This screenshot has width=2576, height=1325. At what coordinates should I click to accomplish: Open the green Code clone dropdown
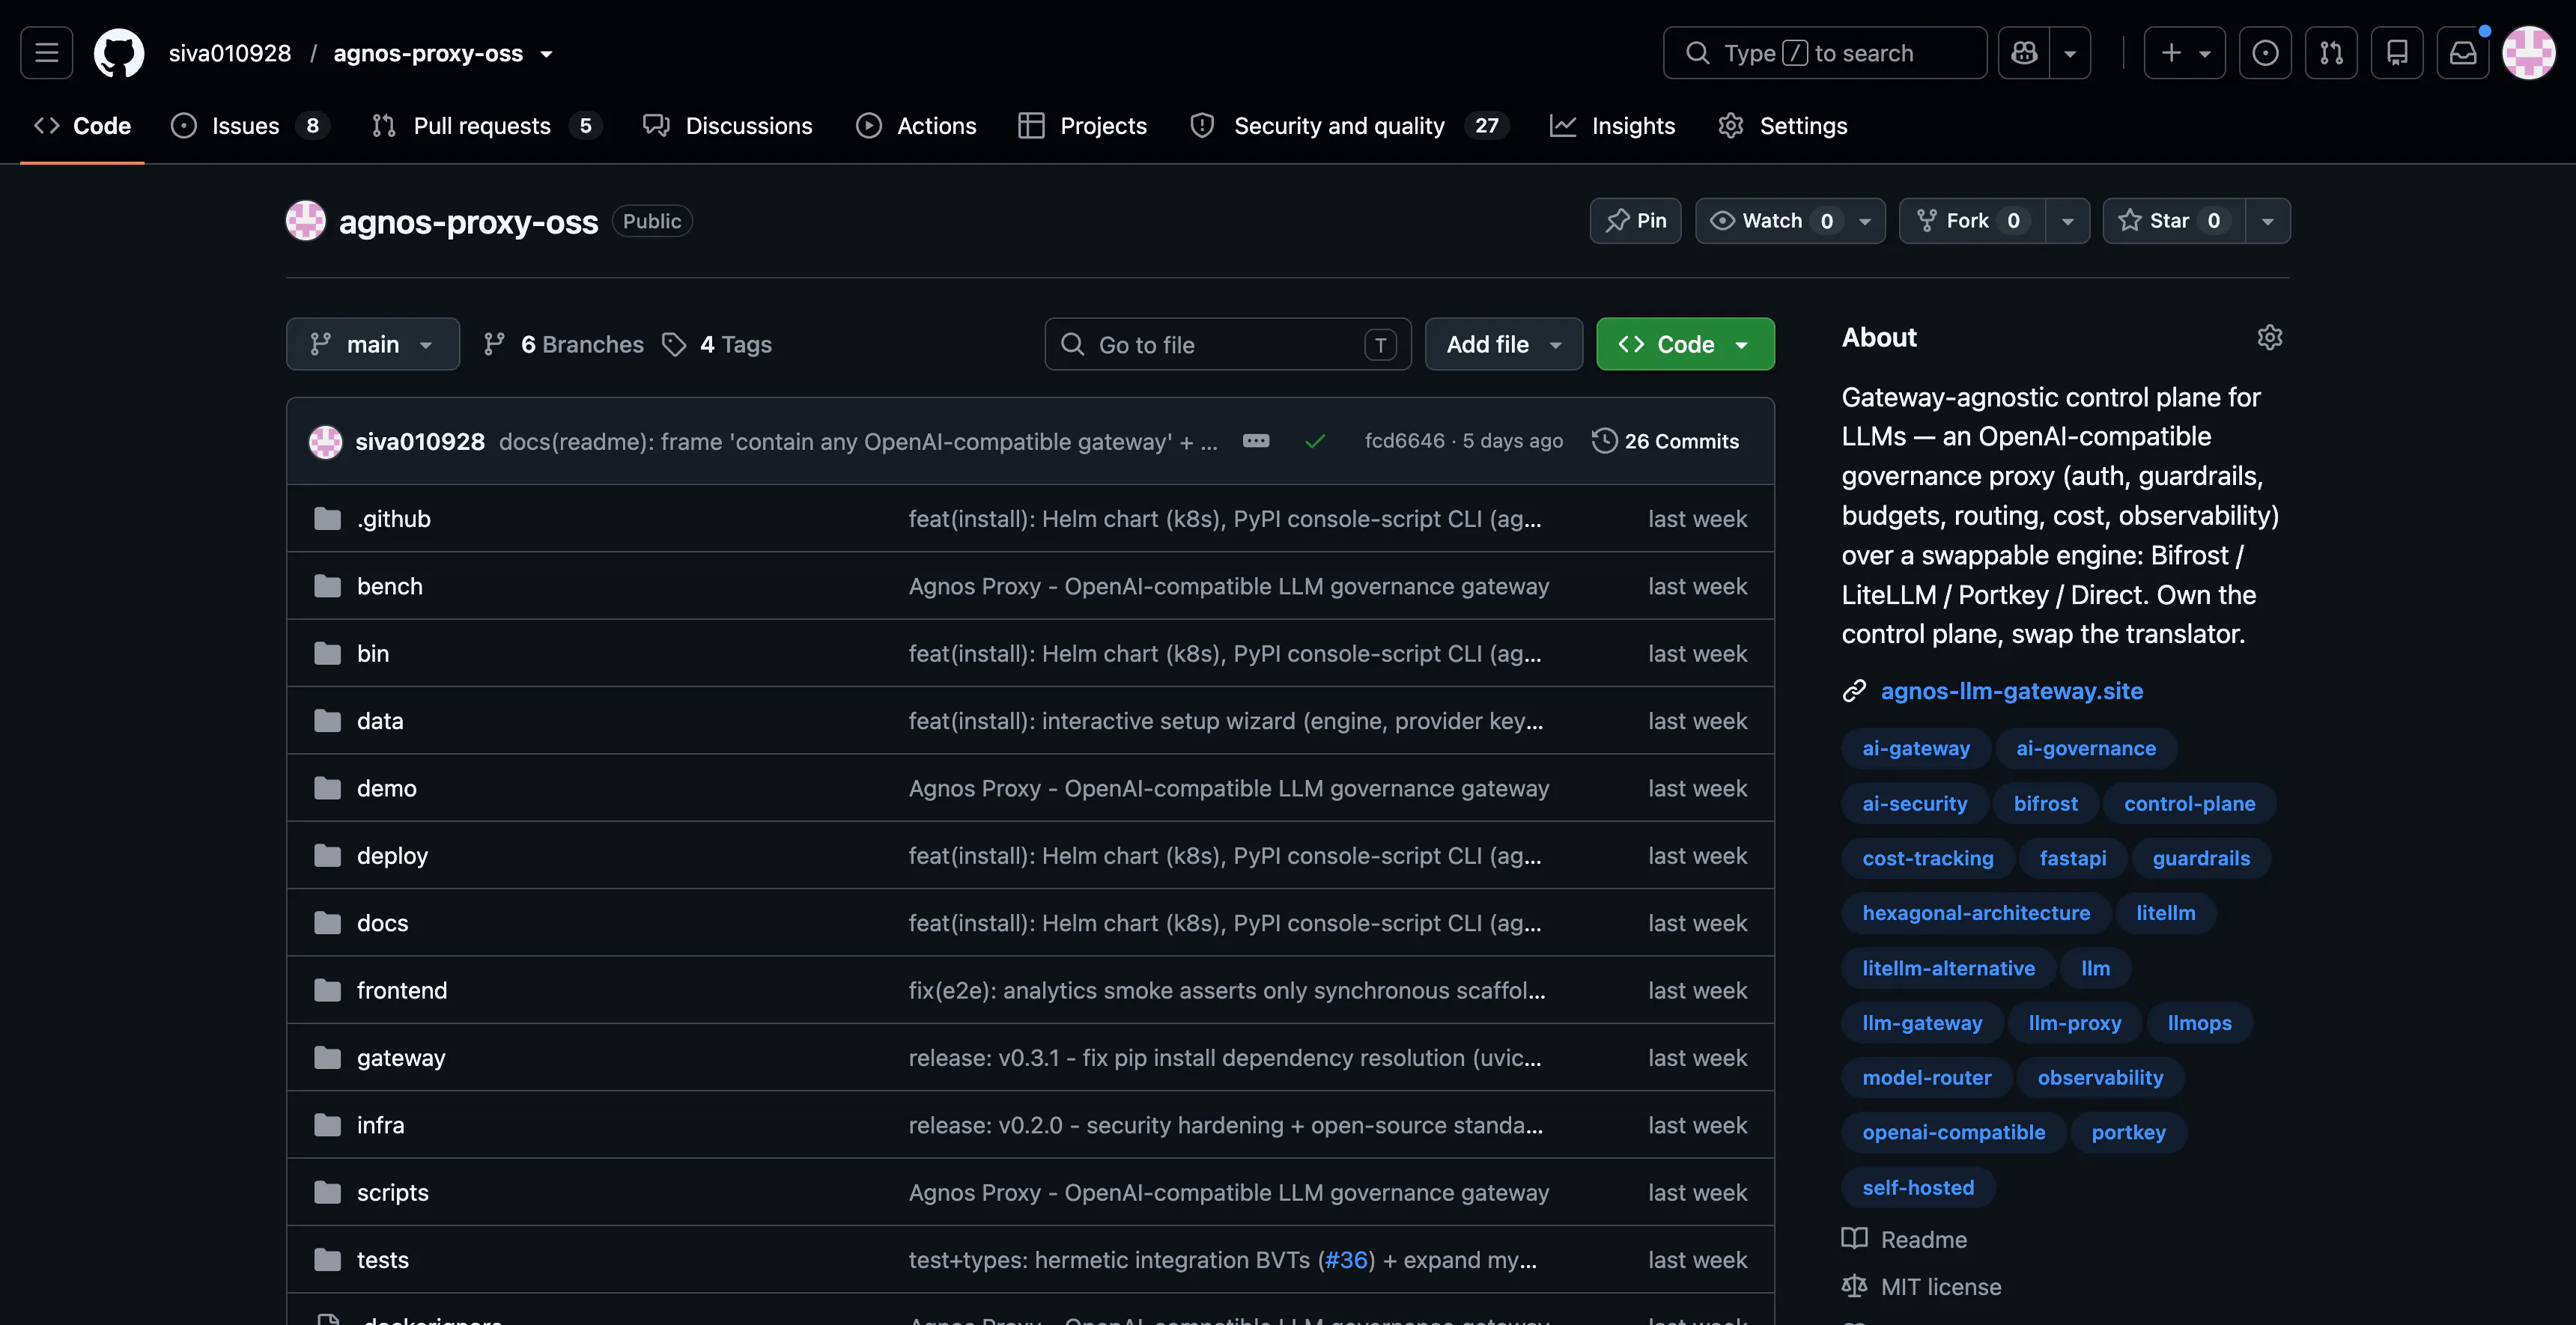click(x=1686, y=344)
